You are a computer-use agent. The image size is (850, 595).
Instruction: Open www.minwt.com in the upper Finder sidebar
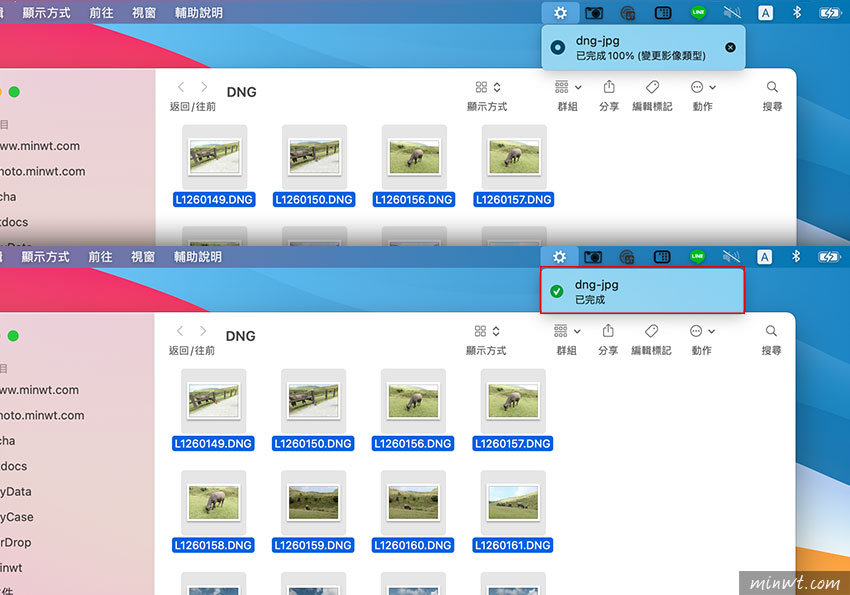point(40,146)
